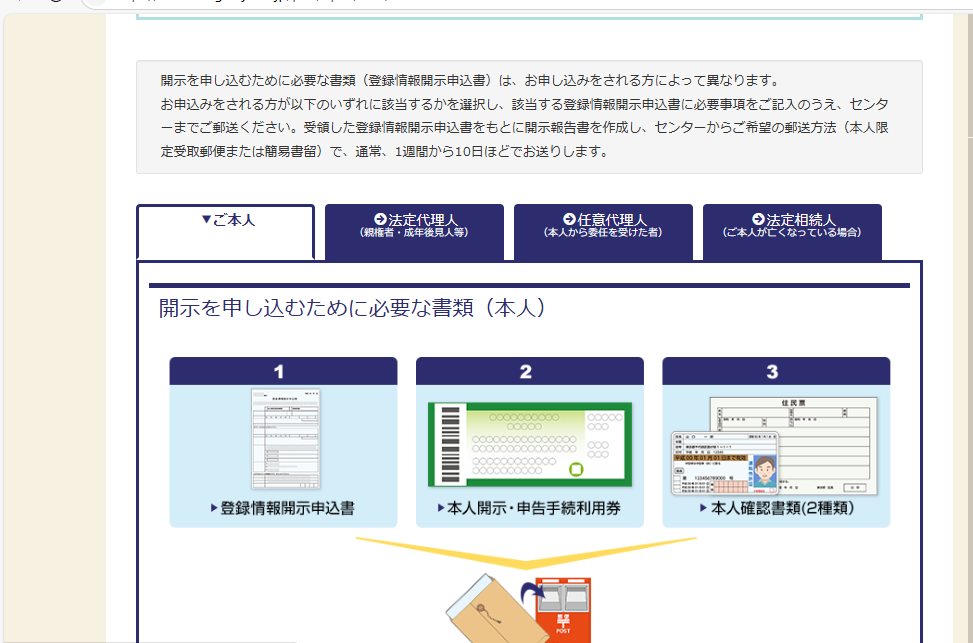The height and width of the screenshot is (643, 973).
Task: Click the arrow icon on 法定代理人 tab
Action: (x=380, y=219)
